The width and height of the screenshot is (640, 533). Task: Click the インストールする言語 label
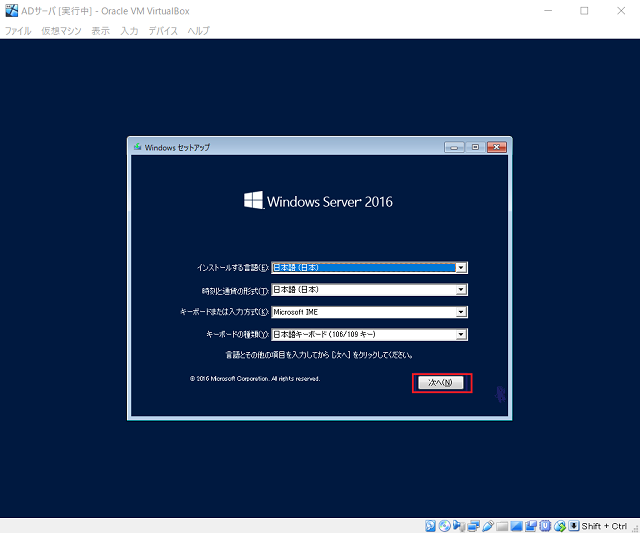coord(233,268)
